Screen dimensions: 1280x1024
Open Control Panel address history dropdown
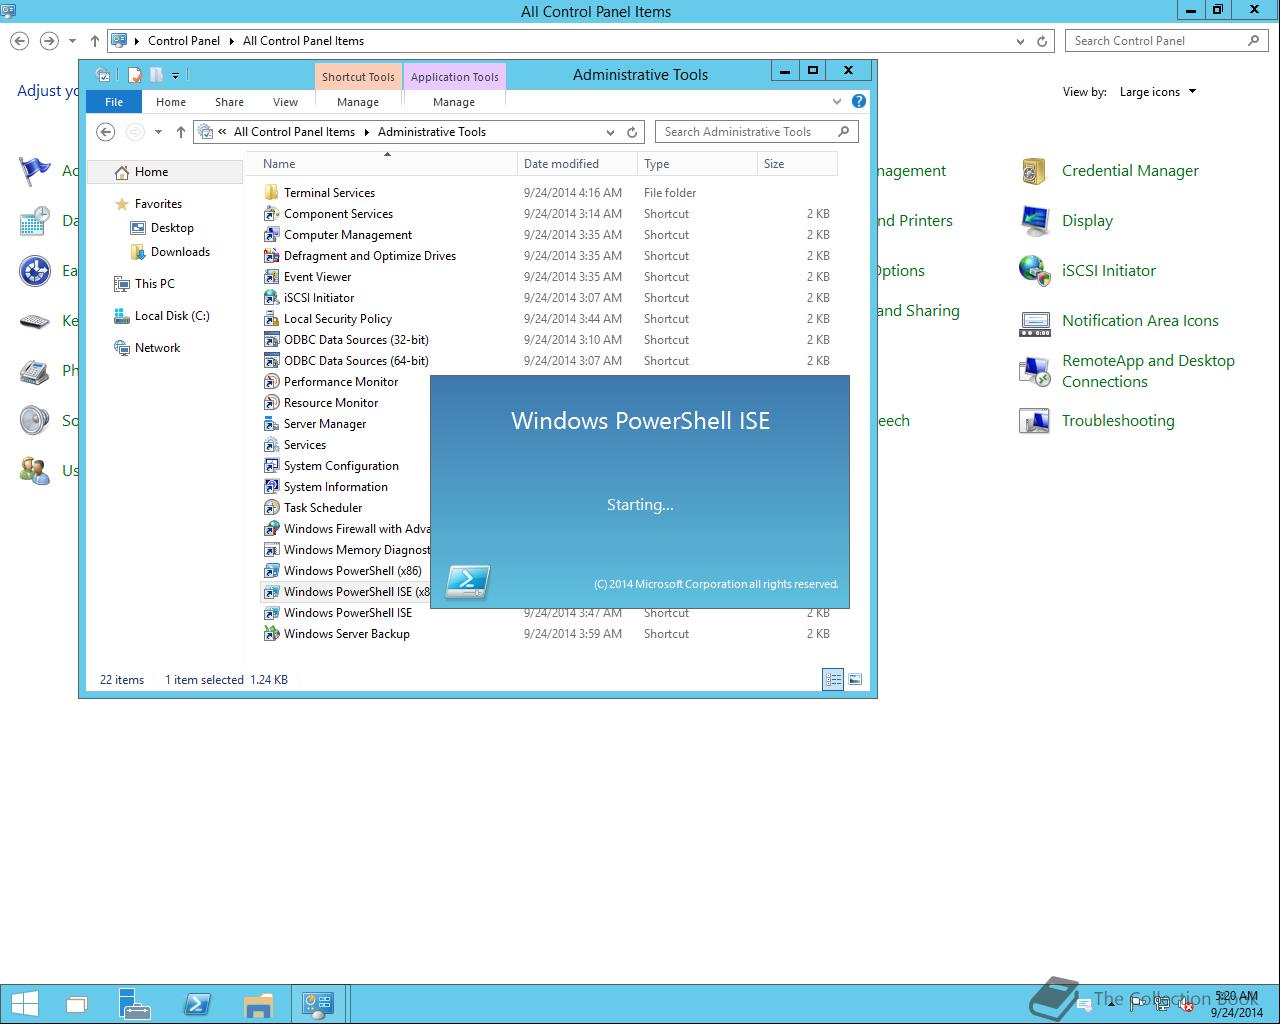[x=1020, y=41]
